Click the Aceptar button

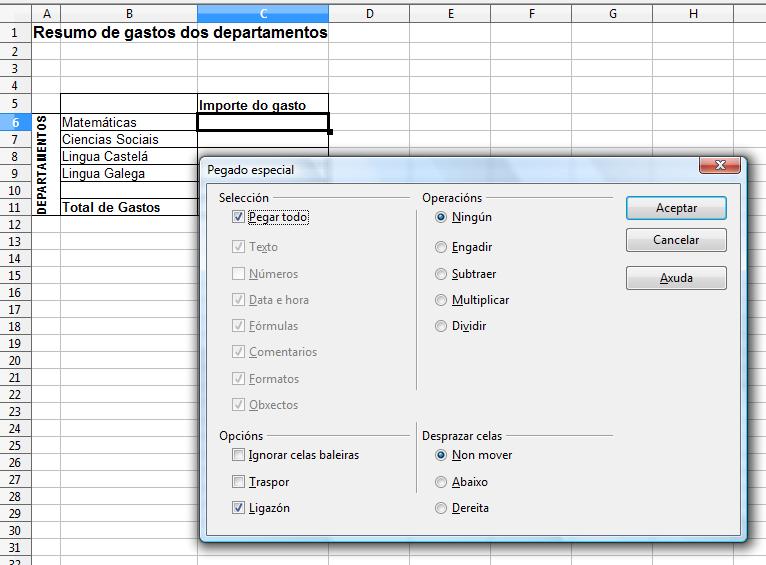676,208
